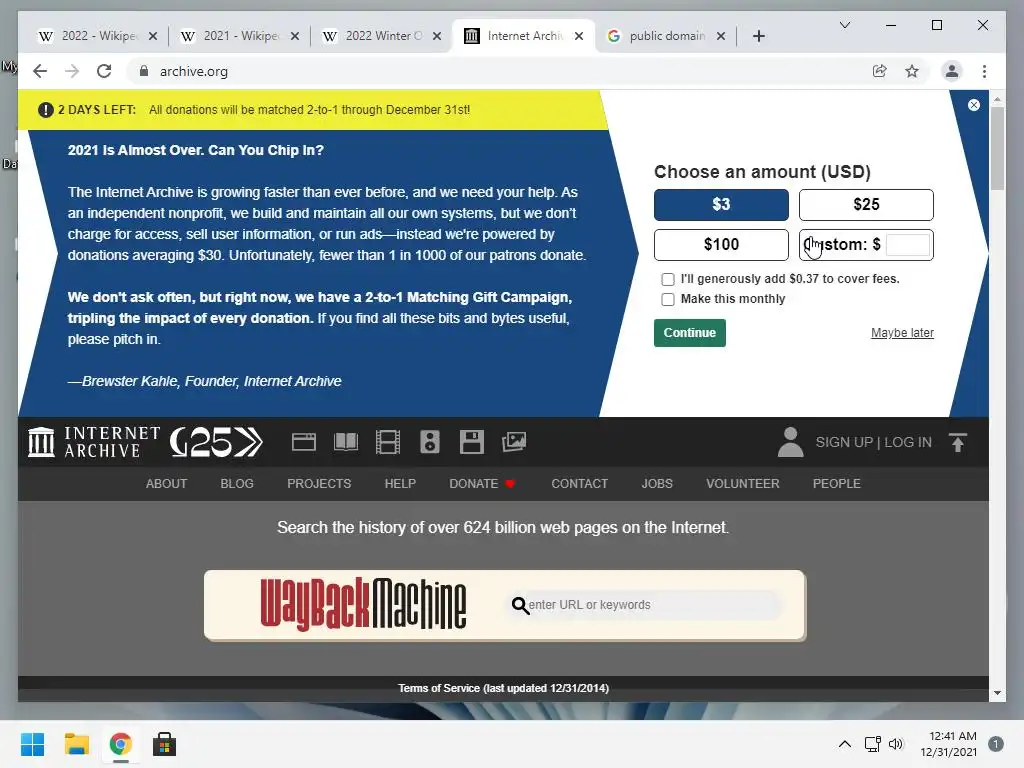Go back with the browser back arrow
The height and width of the screenshot is (768, 1024).
tap(40, 71)
